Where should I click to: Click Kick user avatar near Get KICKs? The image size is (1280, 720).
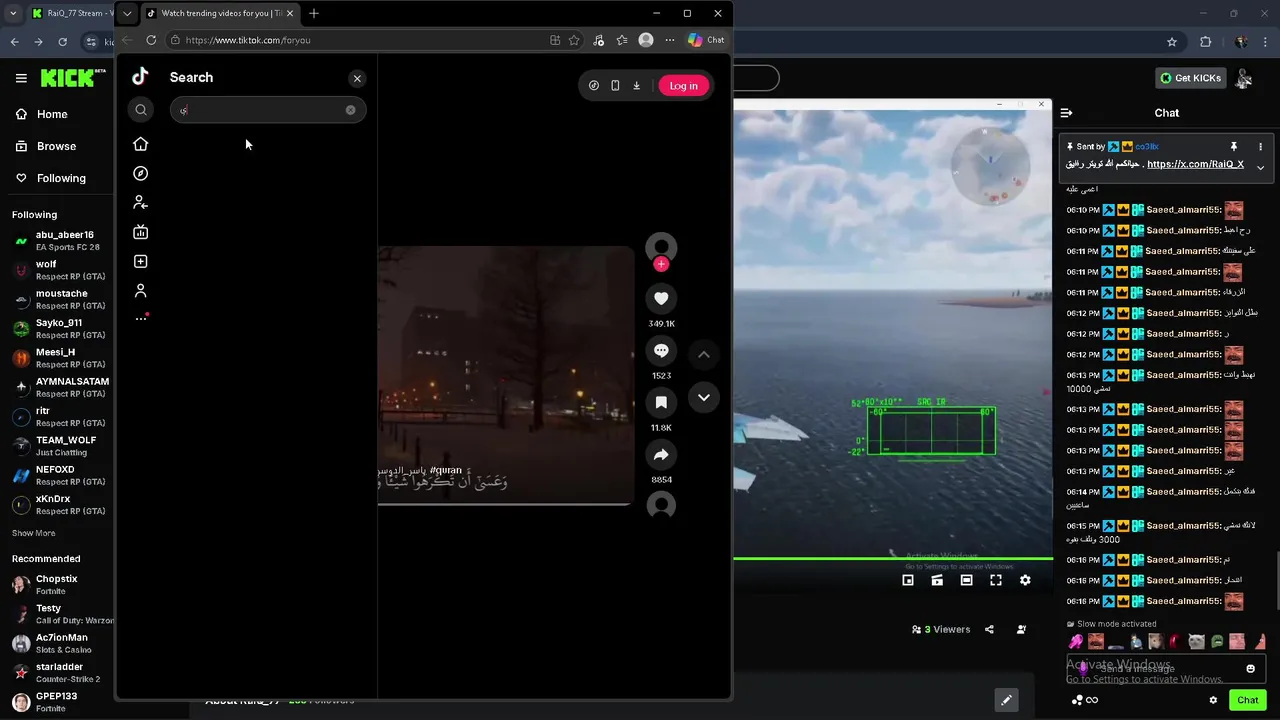point(1244,78)
